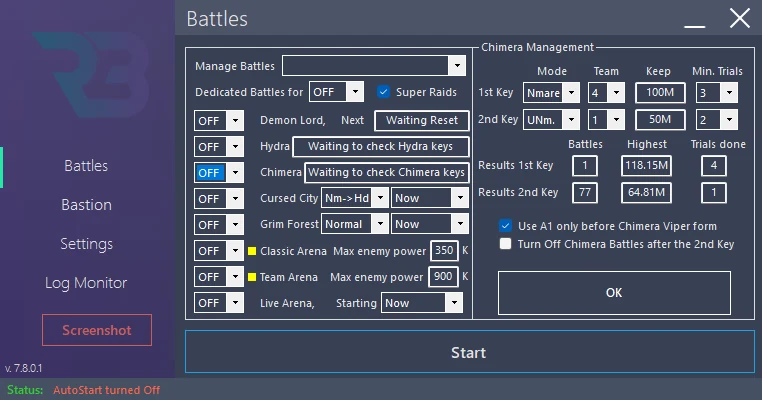Close the Battles window
Image resolution: width=762 pixels, height=400 pixels.
coord(740,19)
